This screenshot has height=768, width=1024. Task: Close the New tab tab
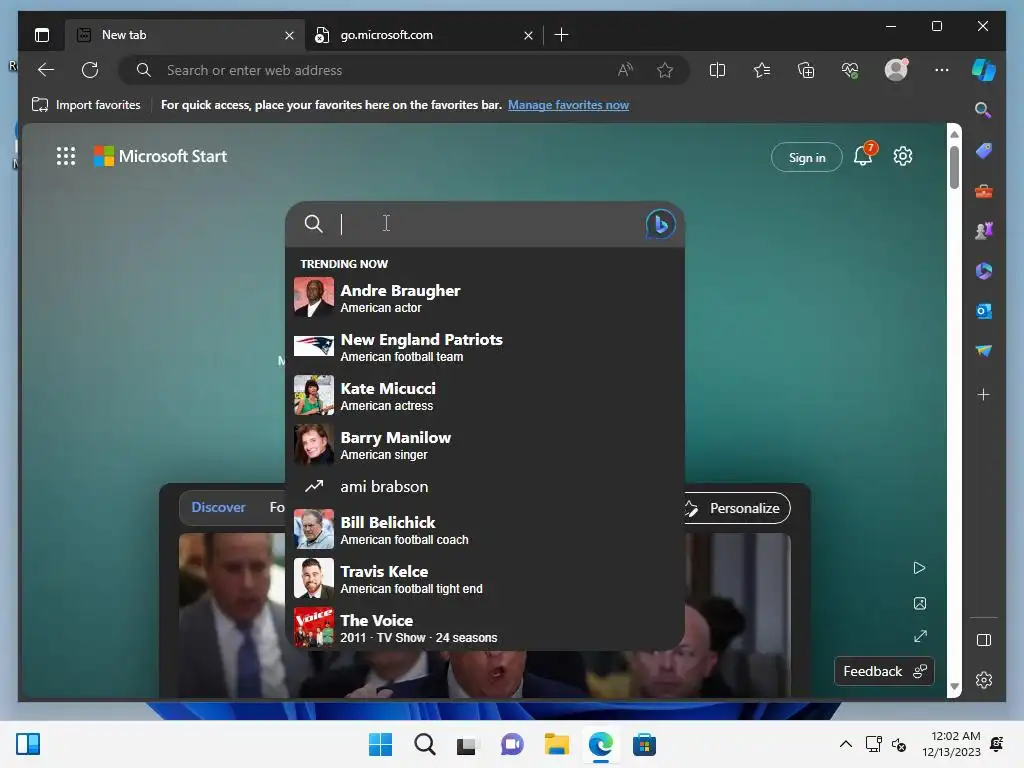point(289,35)
